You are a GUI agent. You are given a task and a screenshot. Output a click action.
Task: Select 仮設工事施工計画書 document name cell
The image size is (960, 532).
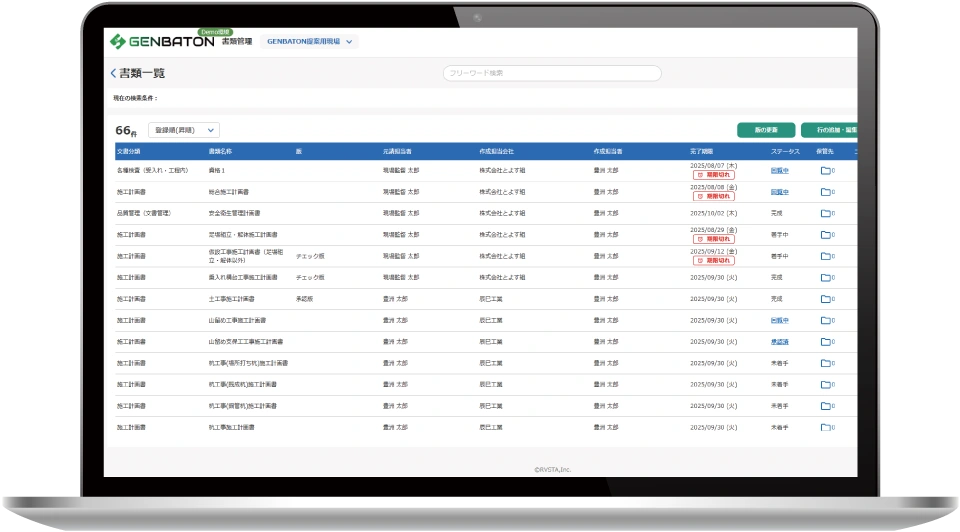point(246,257)
